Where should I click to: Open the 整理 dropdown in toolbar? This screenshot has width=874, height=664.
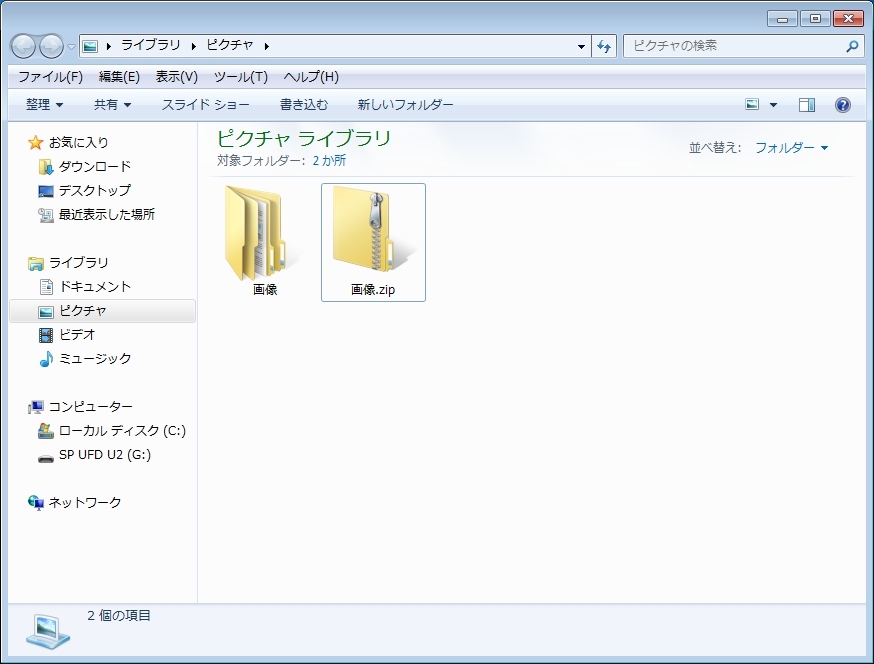45,104
